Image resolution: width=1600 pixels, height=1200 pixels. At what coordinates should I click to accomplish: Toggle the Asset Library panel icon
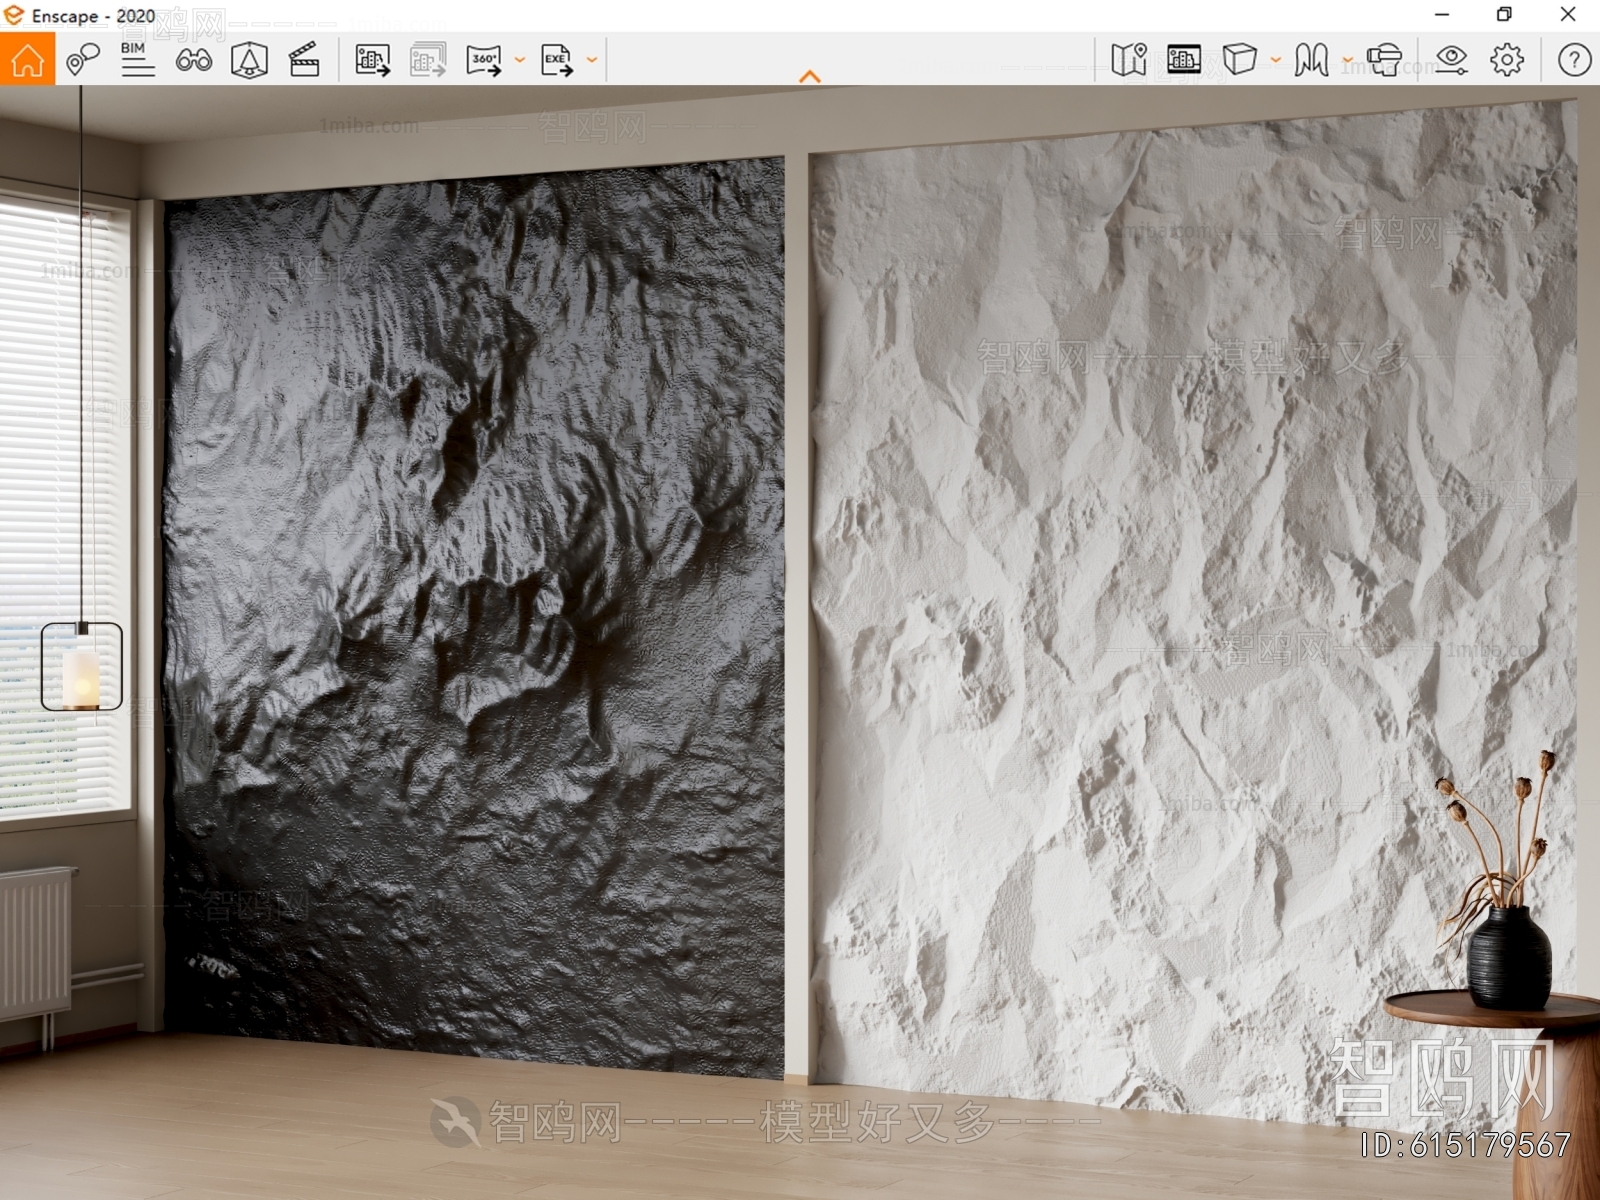click(1184, 60)
